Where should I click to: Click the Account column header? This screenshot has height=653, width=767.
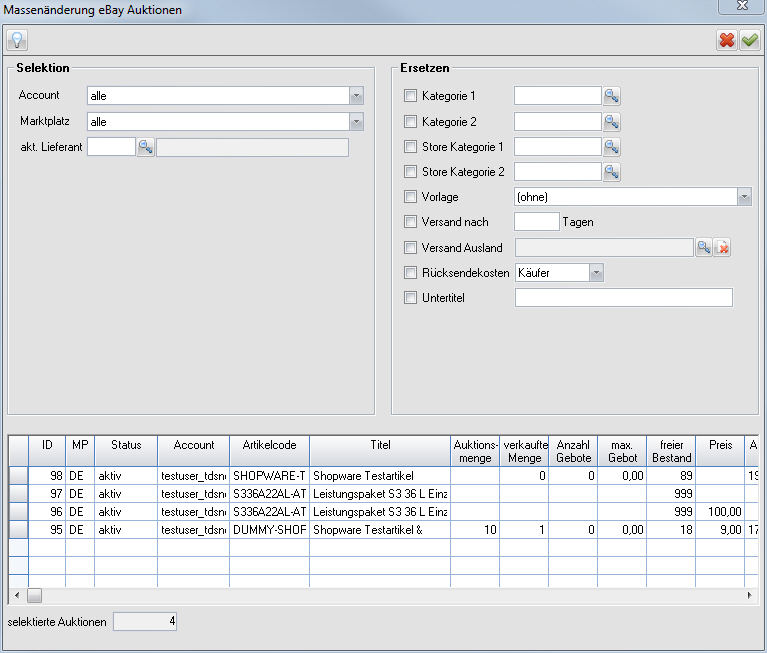194,451
